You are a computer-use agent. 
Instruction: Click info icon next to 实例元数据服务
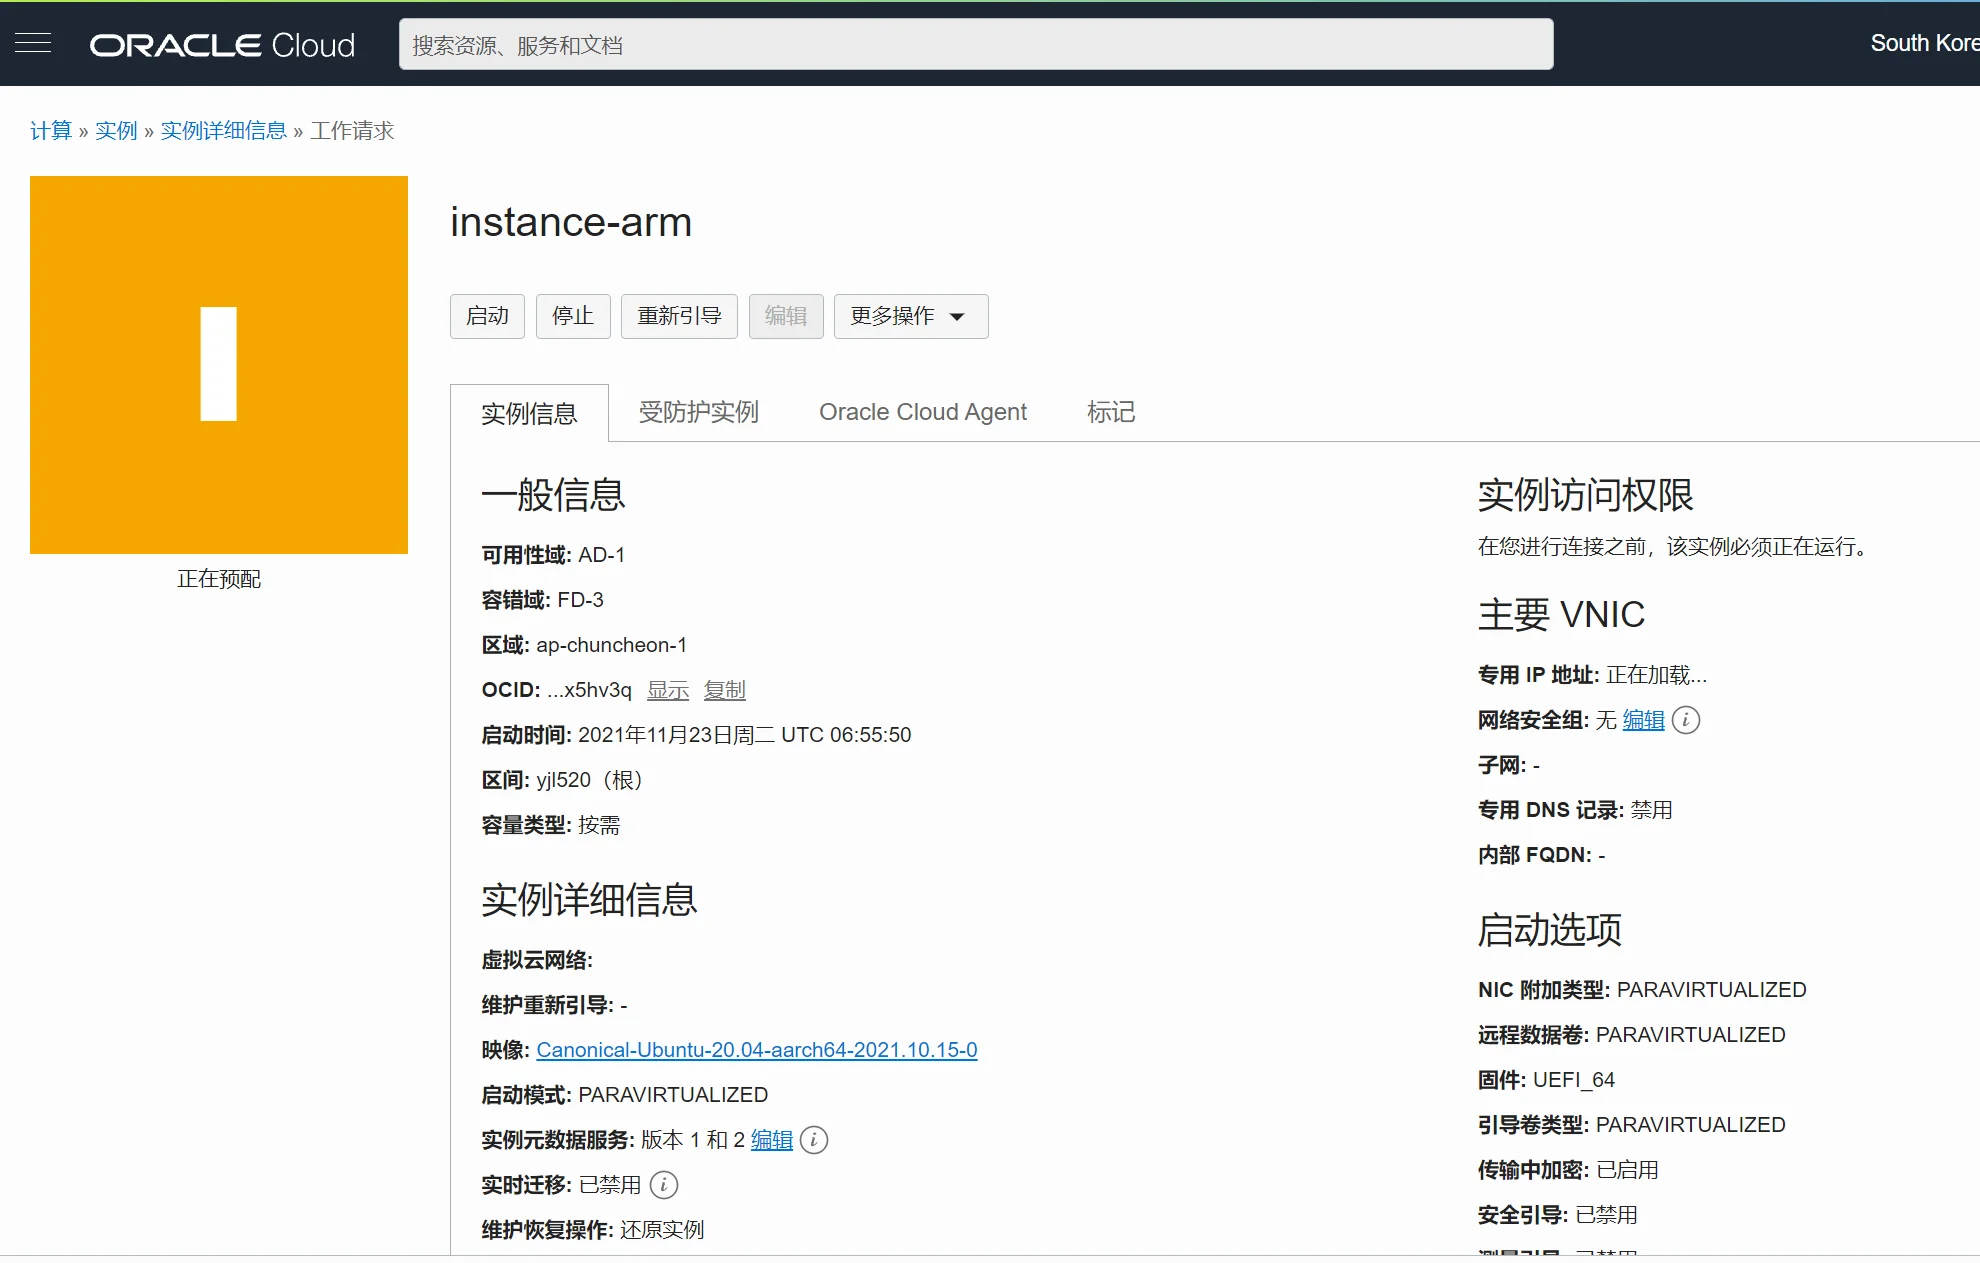click(814, 1140)
